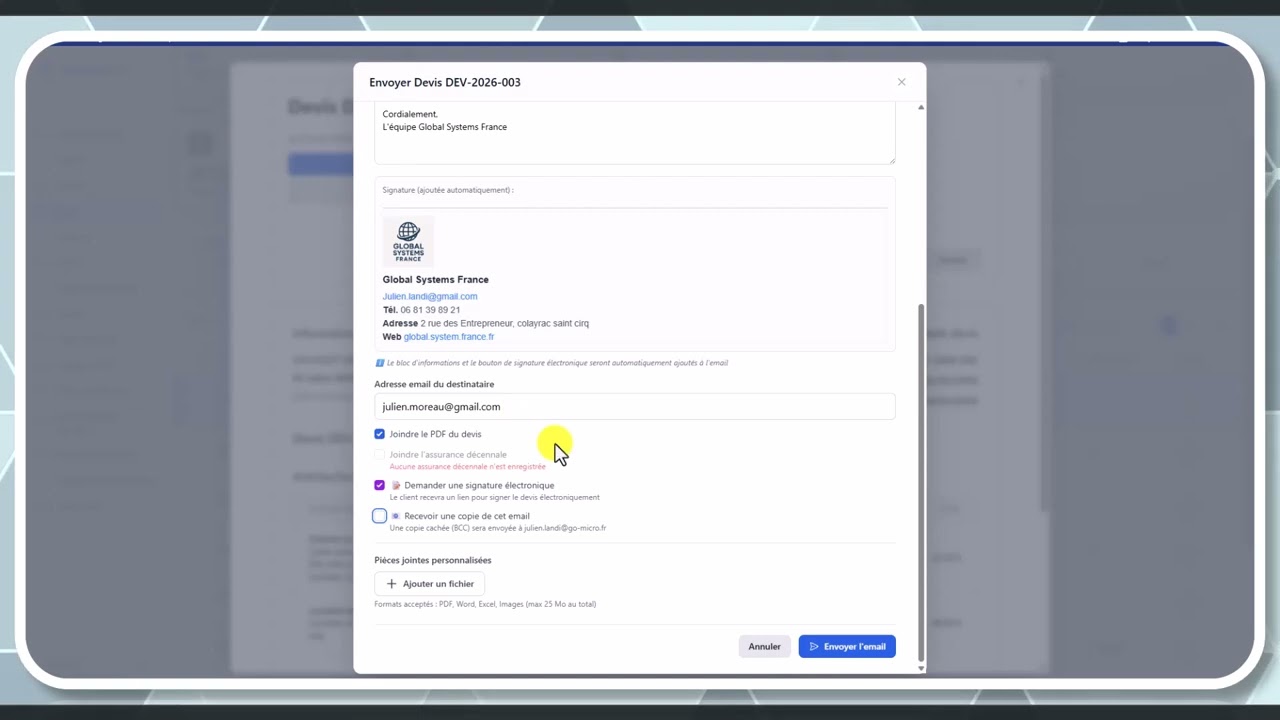Click the bold name "Global Systems France" in signature
Screen dimensions: 1280x720
[436, 279]
